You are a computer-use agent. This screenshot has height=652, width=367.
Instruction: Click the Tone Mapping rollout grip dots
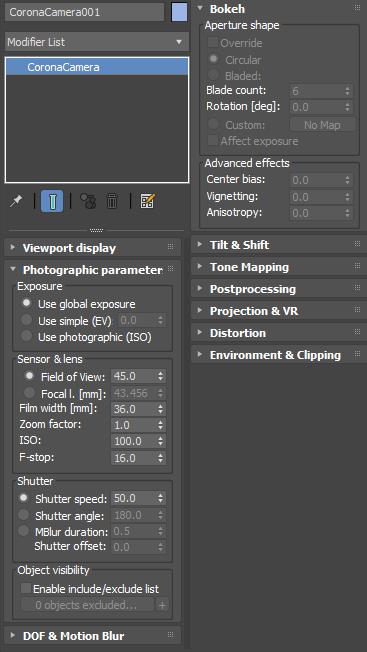(x=357, y=266)
